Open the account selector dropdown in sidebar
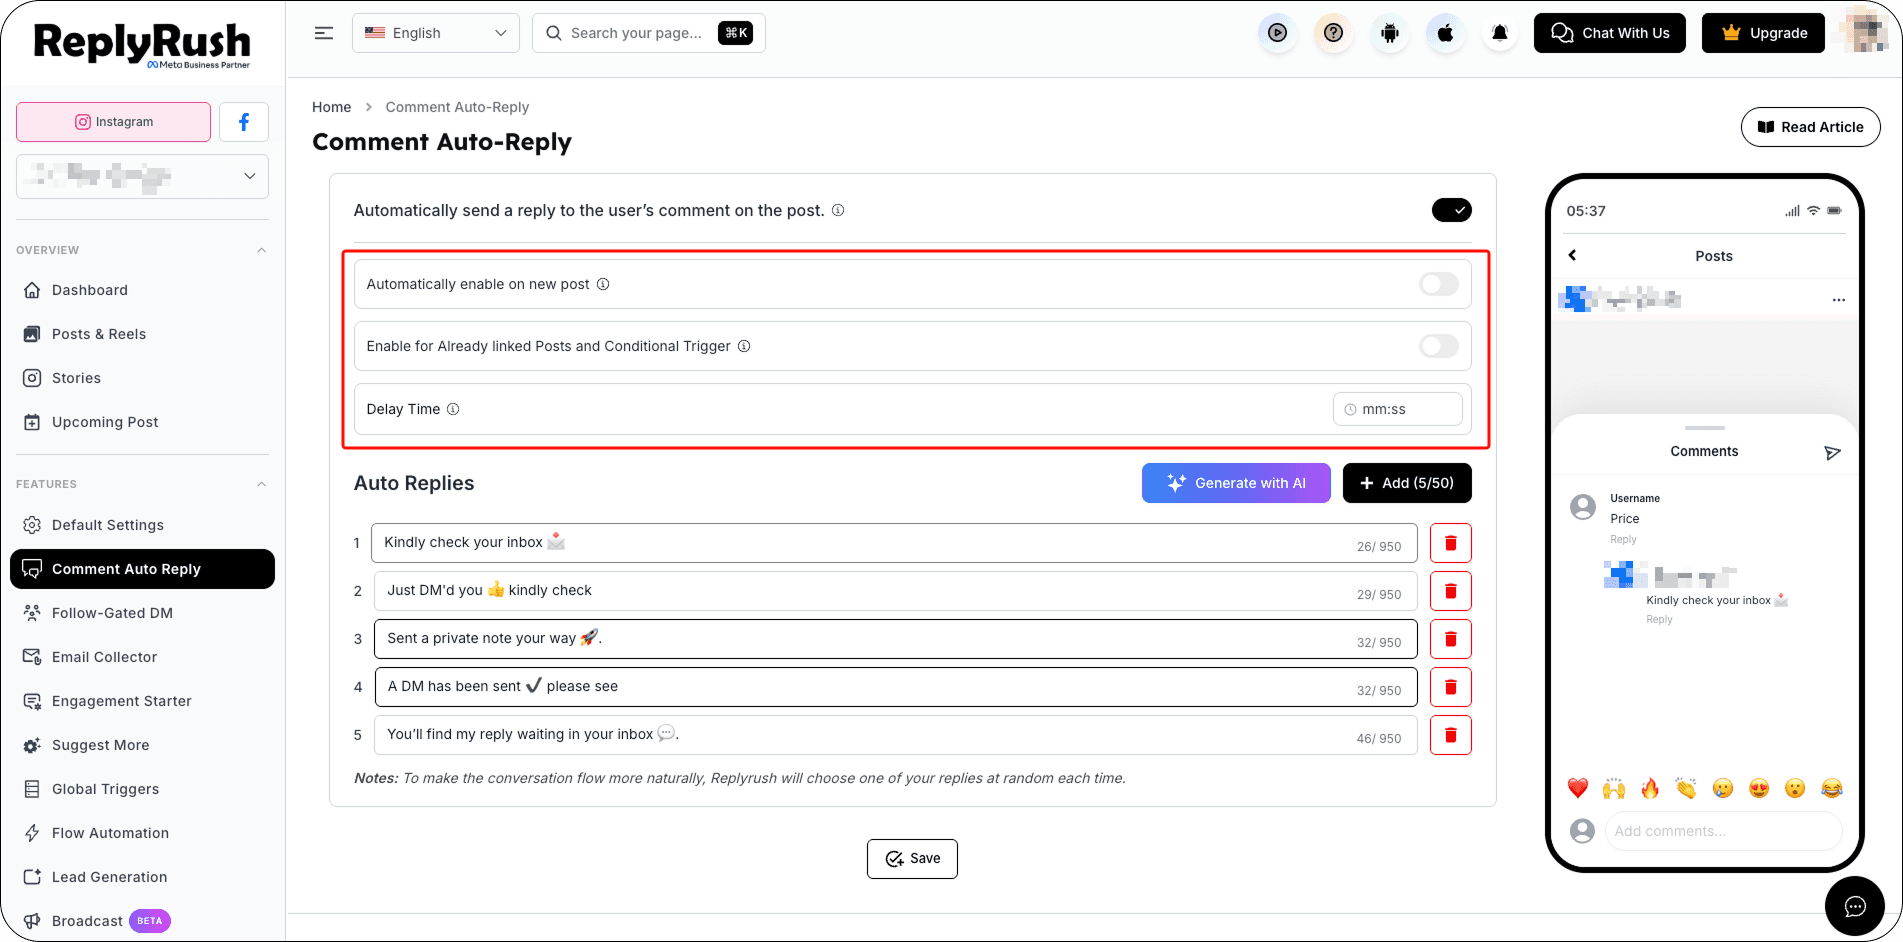This screenshot has width=1903, height=942. point(142,176)
